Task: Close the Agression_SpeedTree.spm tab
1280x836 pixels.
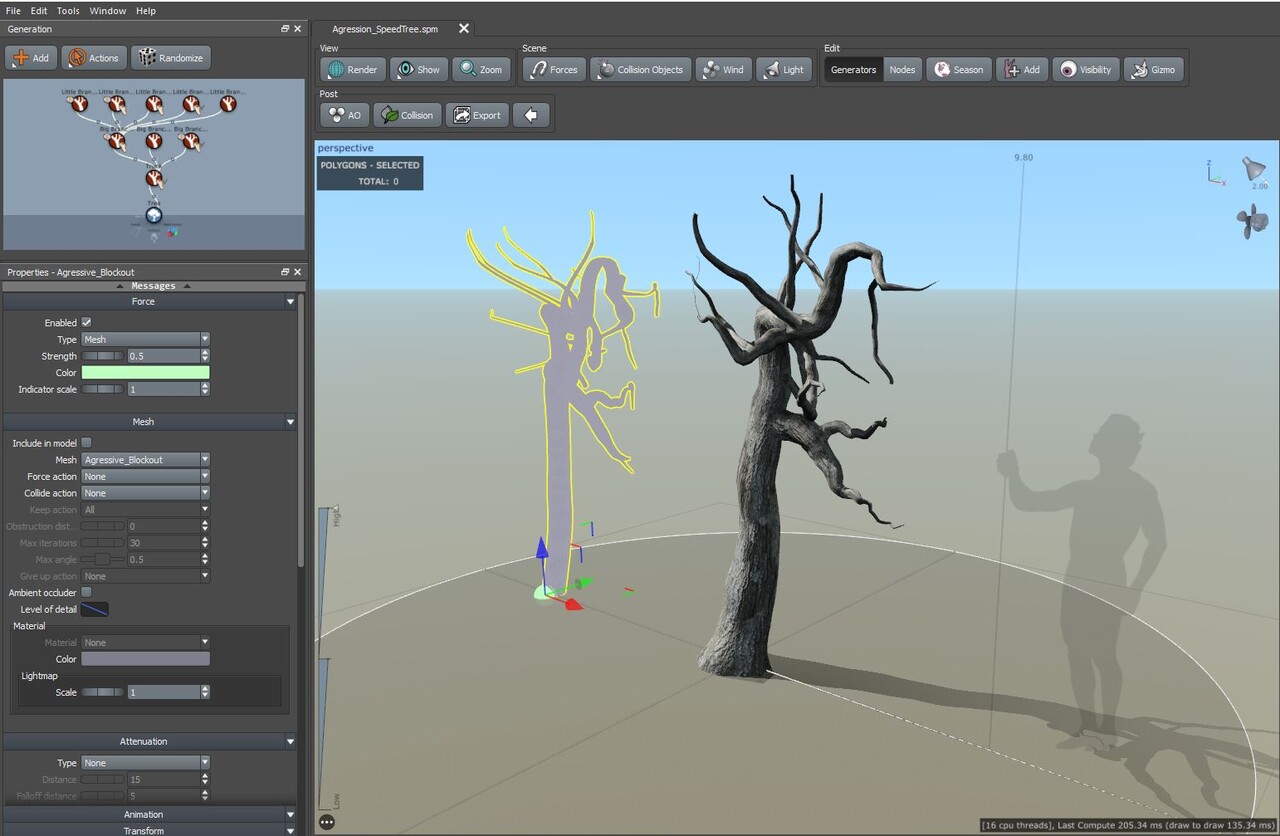Action: tap(464, 29)
